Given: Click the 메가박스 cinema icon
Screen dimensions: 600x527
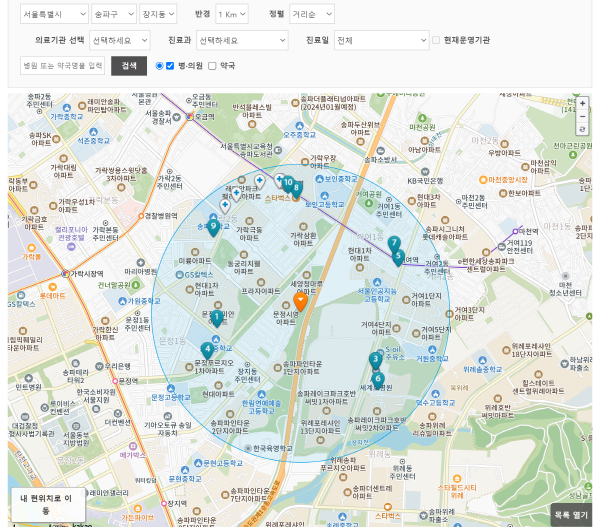Looking at the screenshot, I should tap(133, 446).
